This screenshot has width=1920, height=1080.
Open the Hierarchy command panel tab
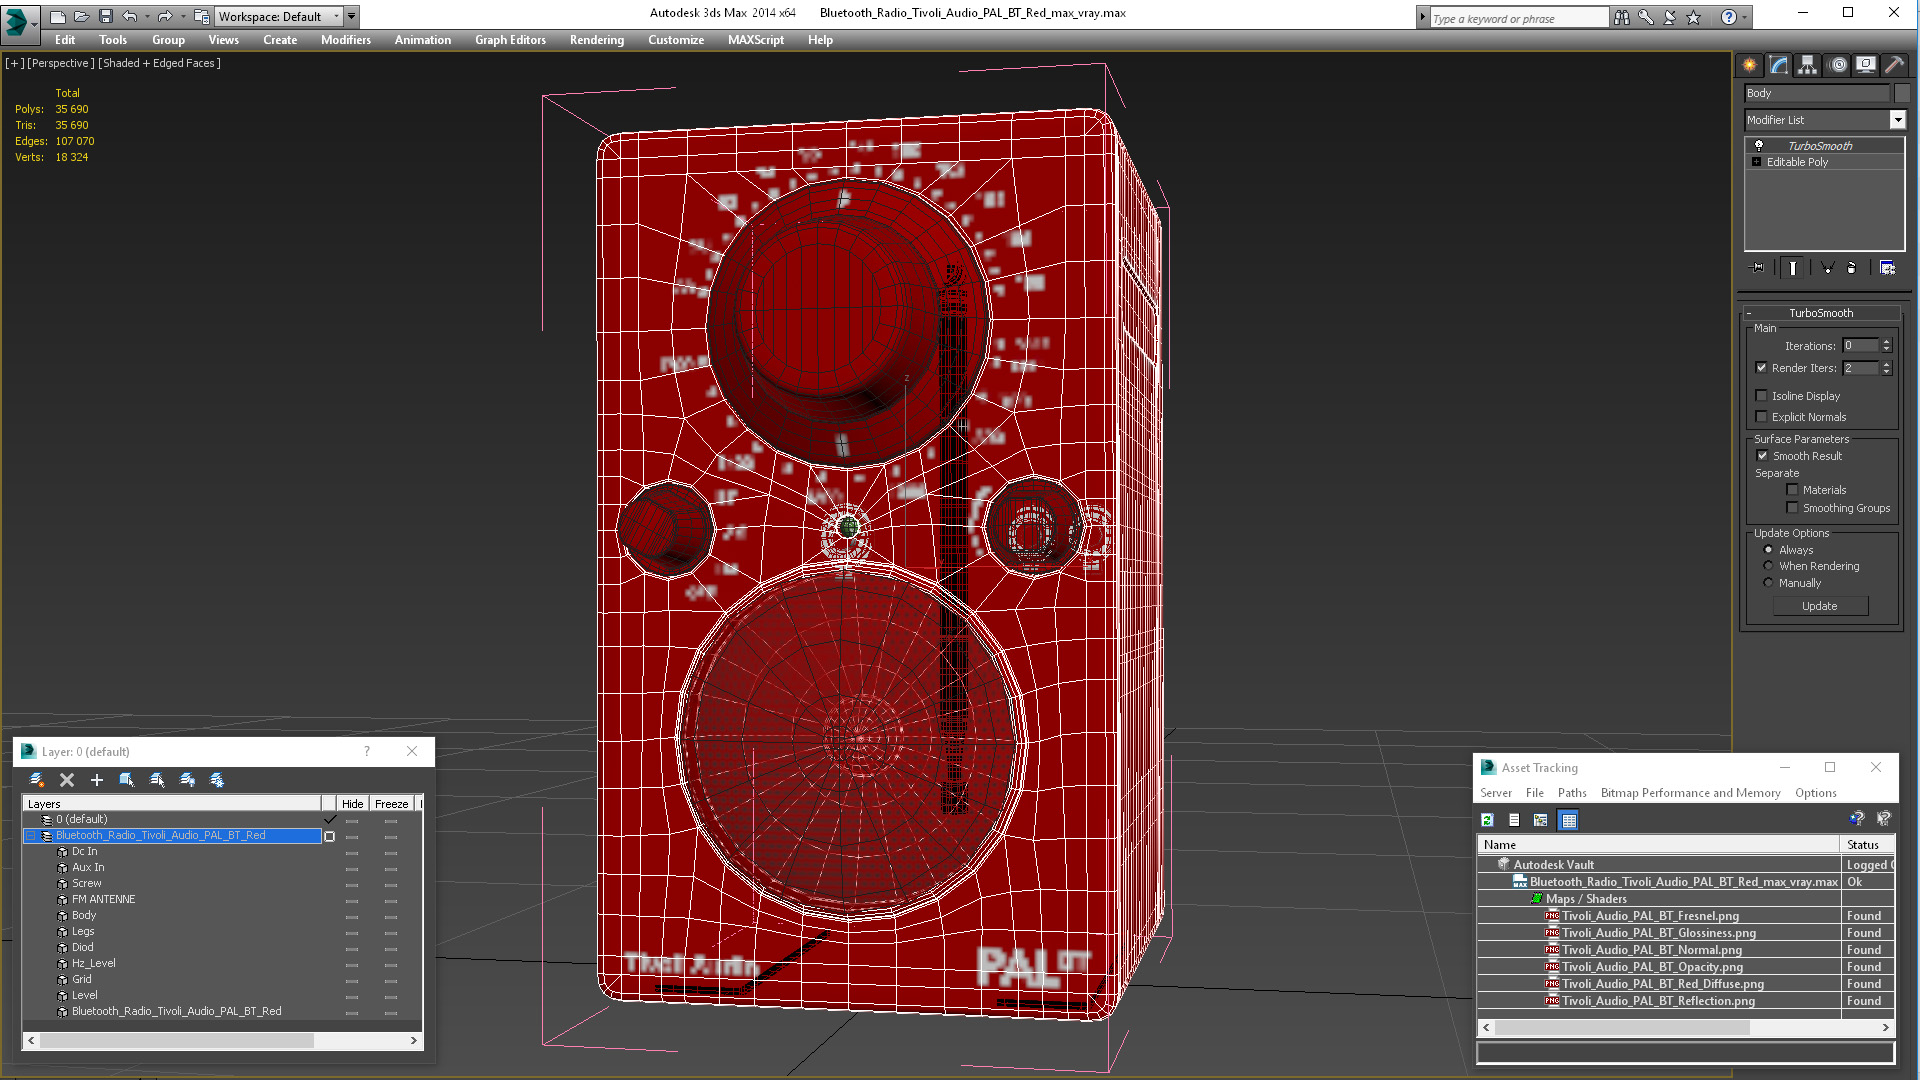pyautogui.click(x=1807, y=65)
